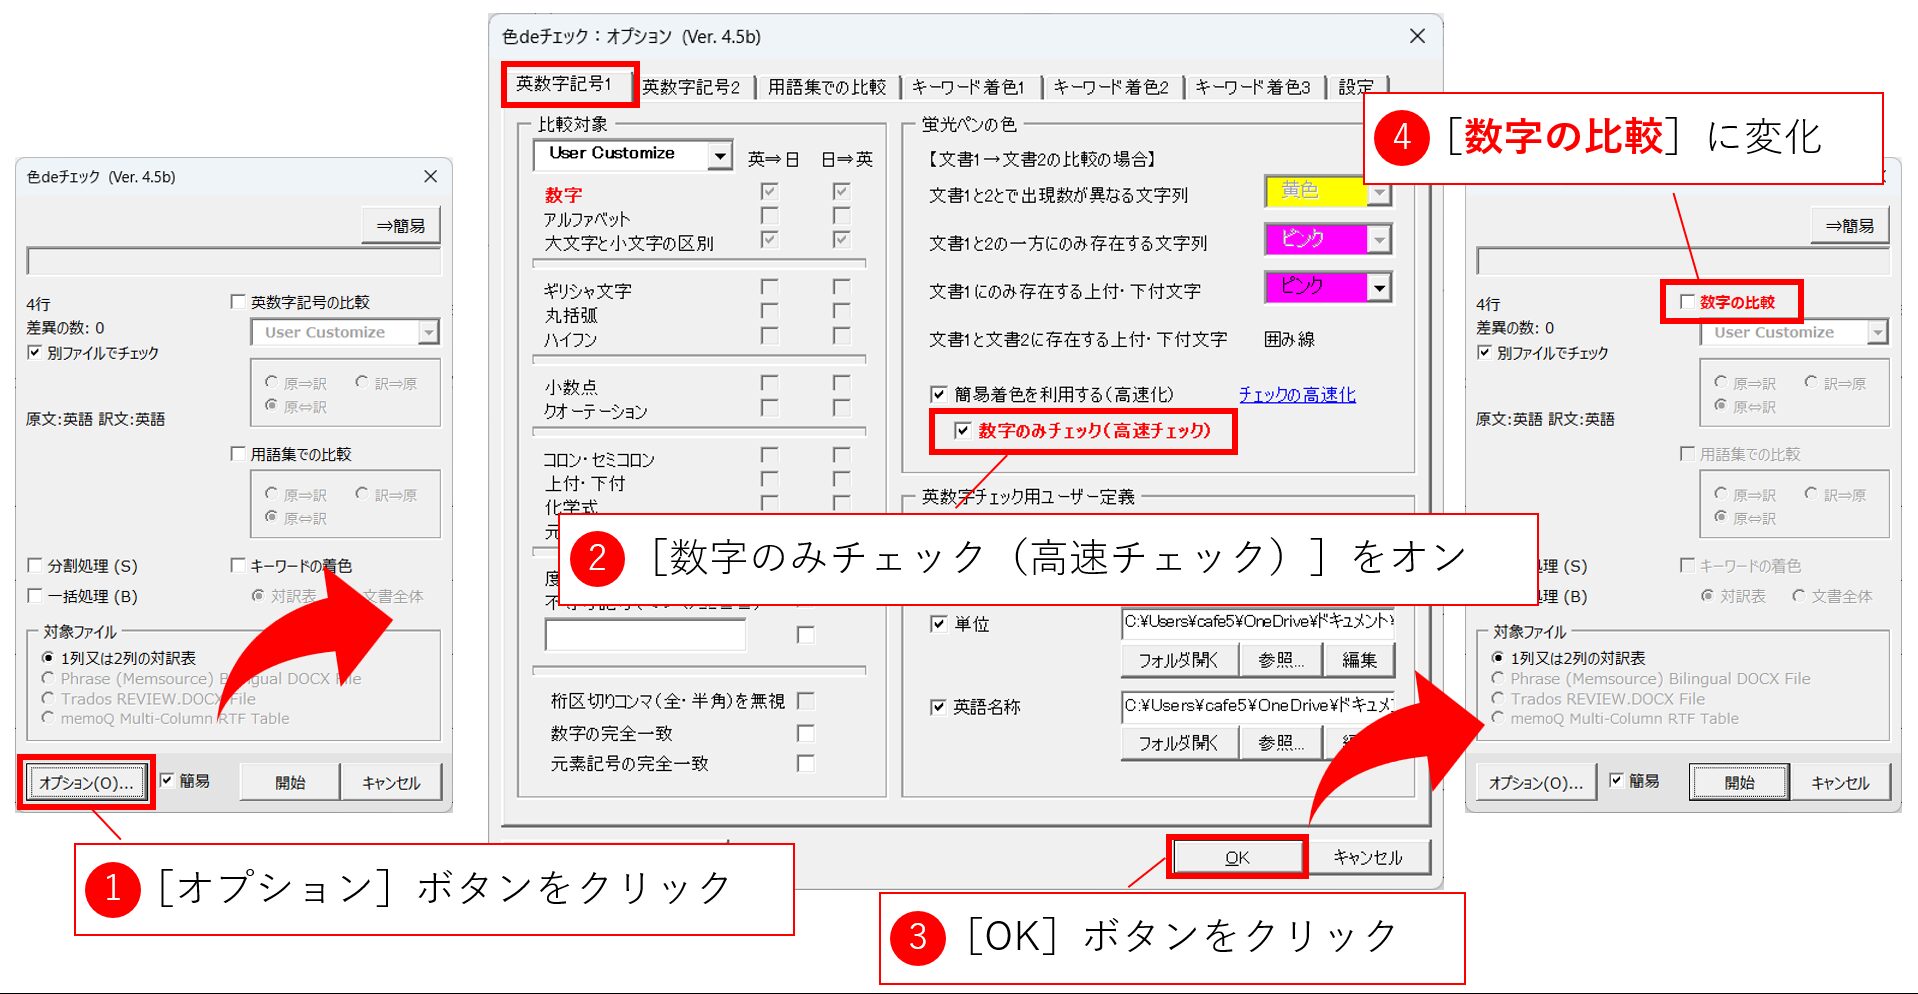Click the オプション(O)... button in left dialog
The width and height of the screenshot is (1918, 994).
(86, 782)
